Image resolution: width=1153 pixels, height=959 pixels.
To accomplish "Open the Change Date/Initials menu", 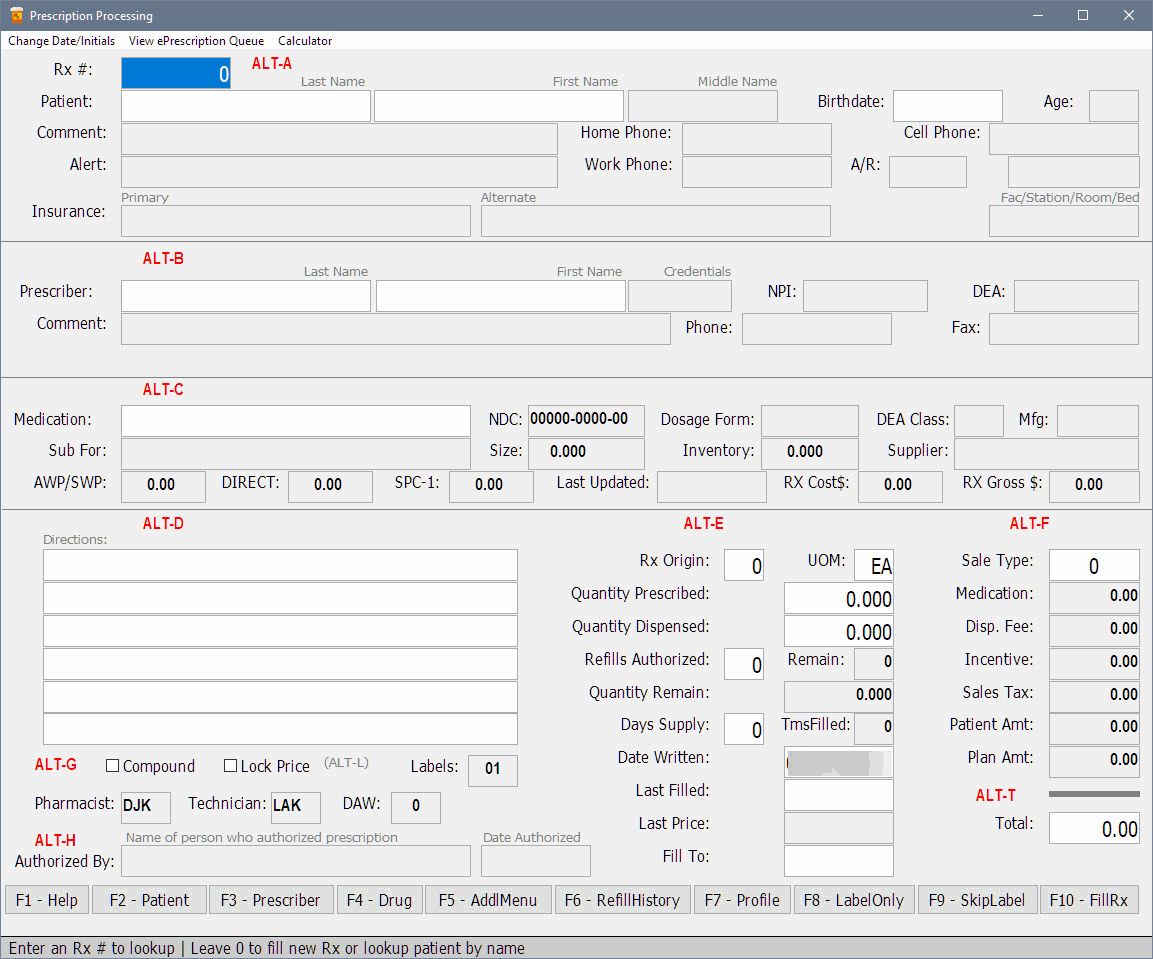I will [61, 41].
